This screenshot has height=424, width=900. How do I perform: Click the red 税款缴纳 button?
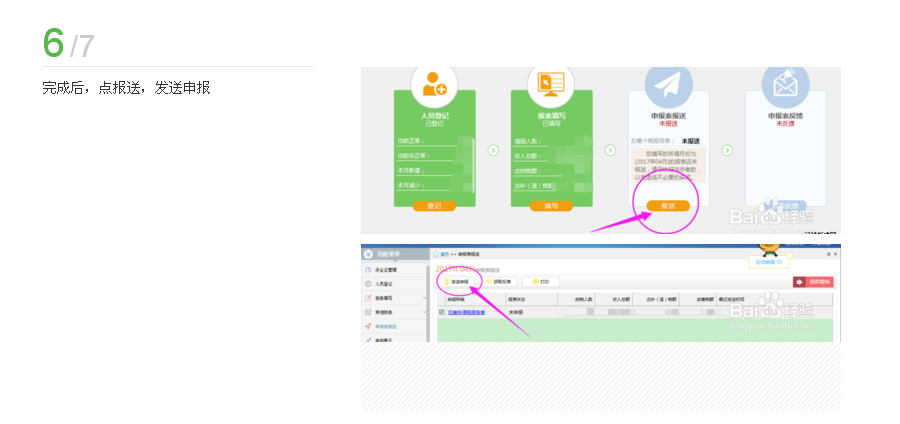812,282
